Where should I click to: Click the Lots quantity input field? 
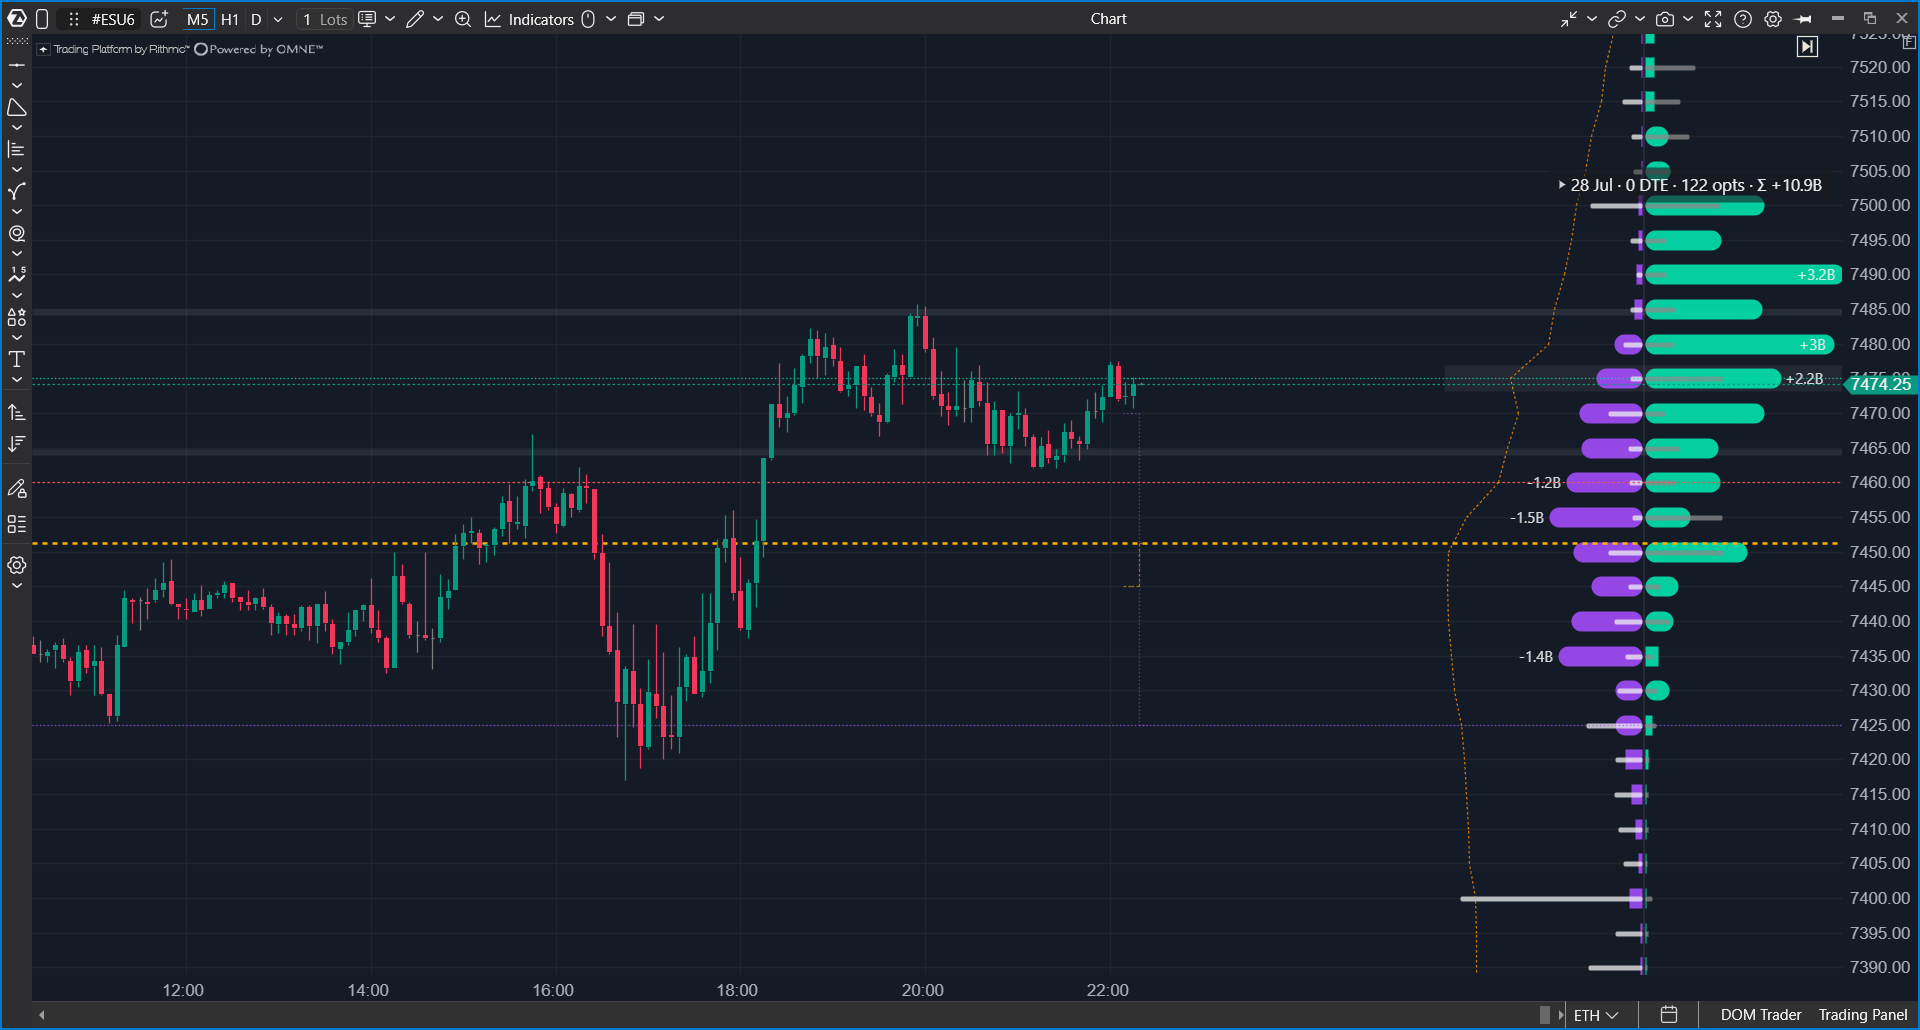(x=325, y=19)
